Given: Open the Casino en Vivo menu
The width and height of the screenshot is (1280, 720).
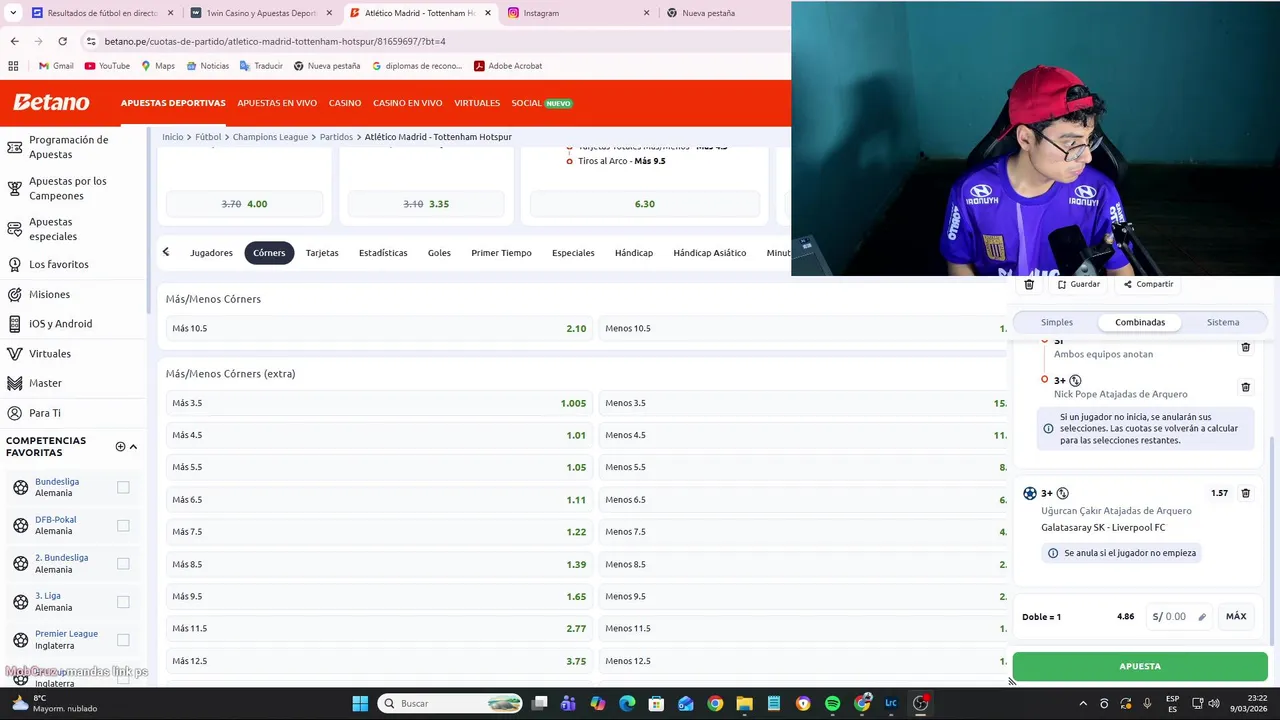Looking at the screenshot, I should tap(407, 103).
